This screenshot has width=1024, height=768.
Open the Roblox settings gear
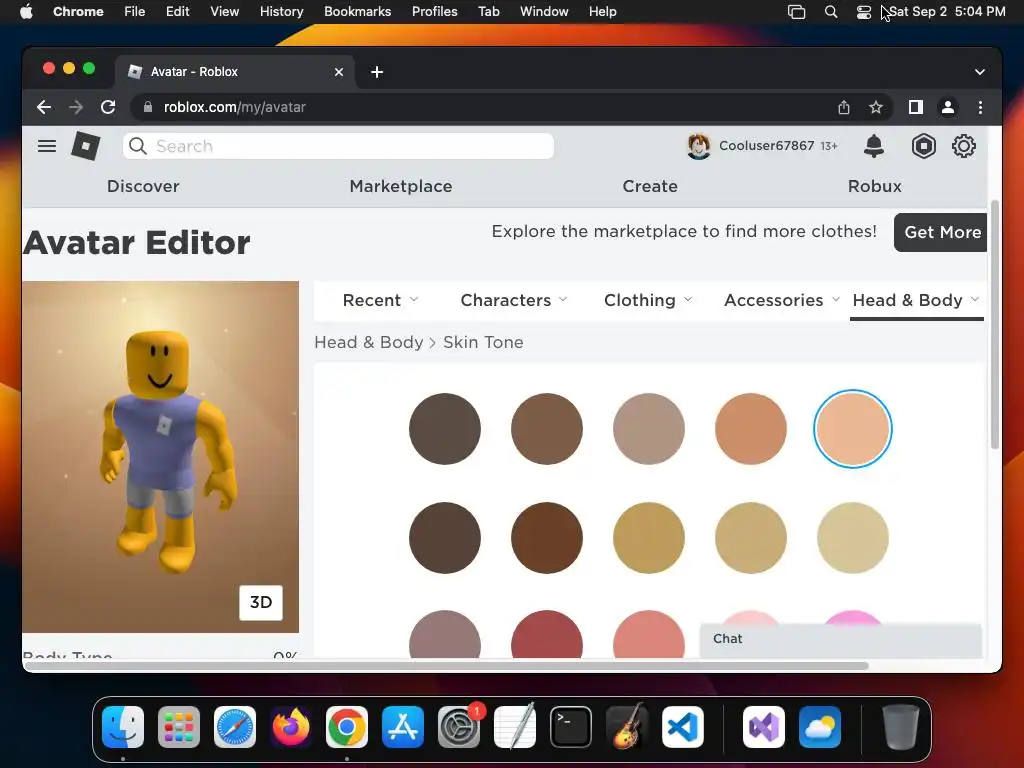963,146
